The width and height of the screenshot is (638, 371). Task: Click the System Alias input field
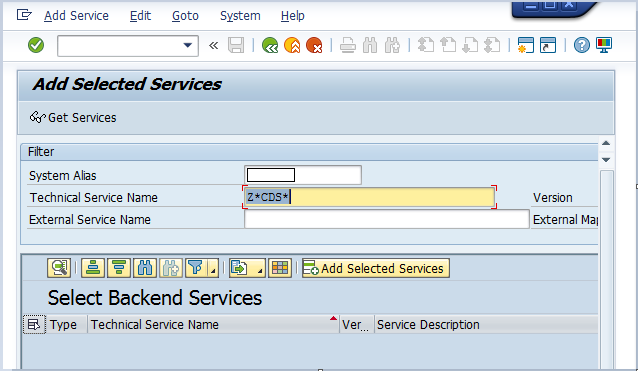point(303,175)
